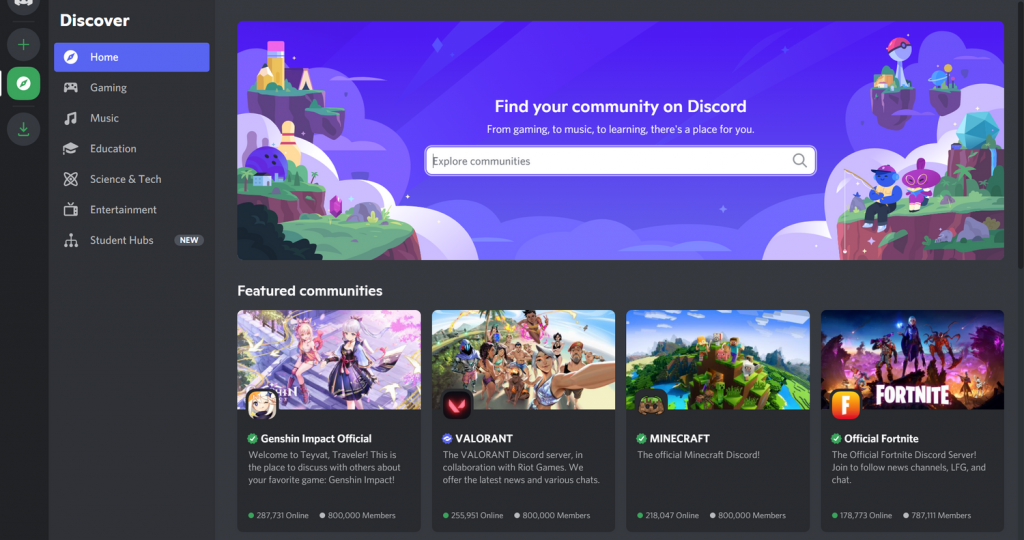Click the verified badge beside MINECRAFT
This screenshot has width=1024, height=540.
click(641, 439)
